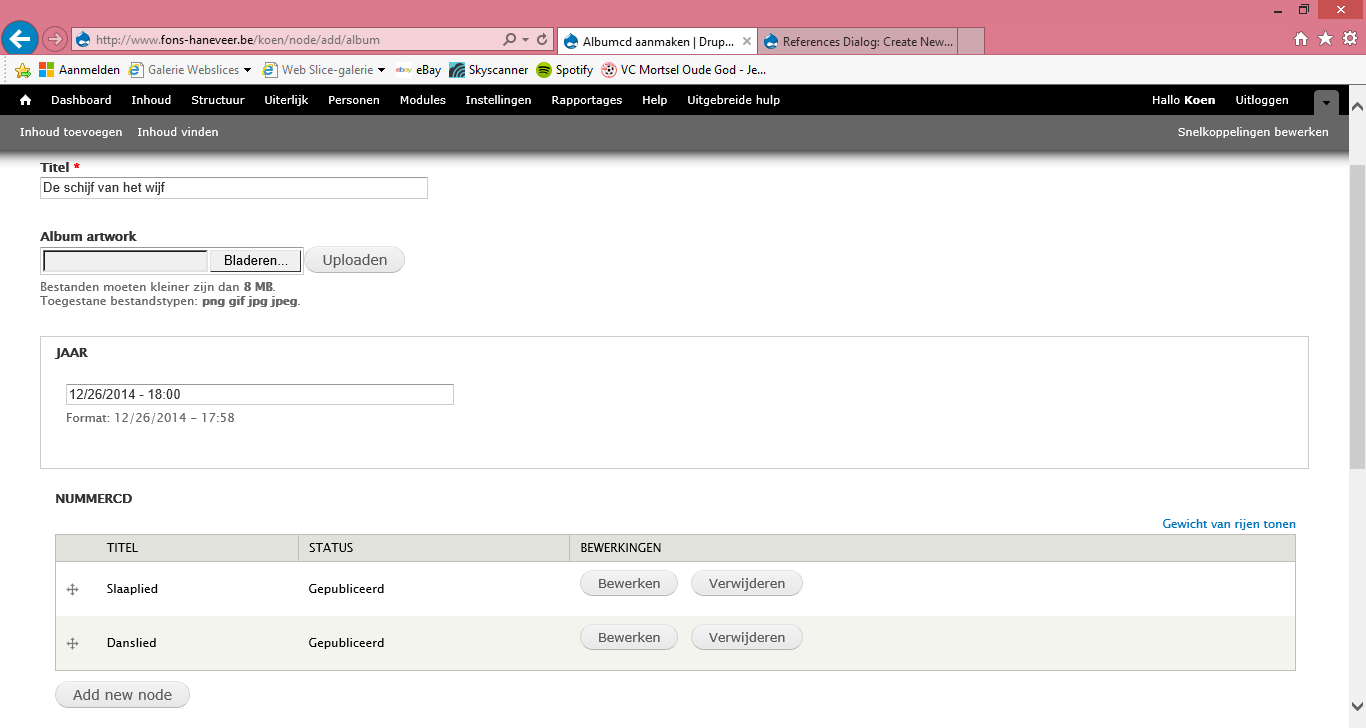Viewport: 1366px width, 728px height.
Task: Click the Drupal admin home icon
Action: click(x=25, y=100)
